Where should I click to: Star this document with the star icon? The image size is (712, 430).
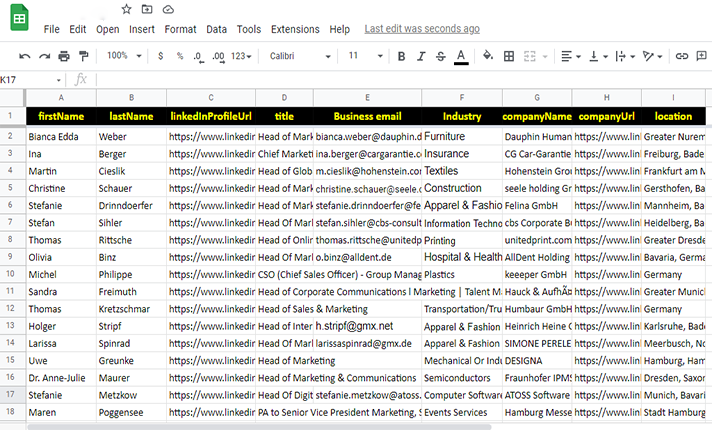[125, 9]
